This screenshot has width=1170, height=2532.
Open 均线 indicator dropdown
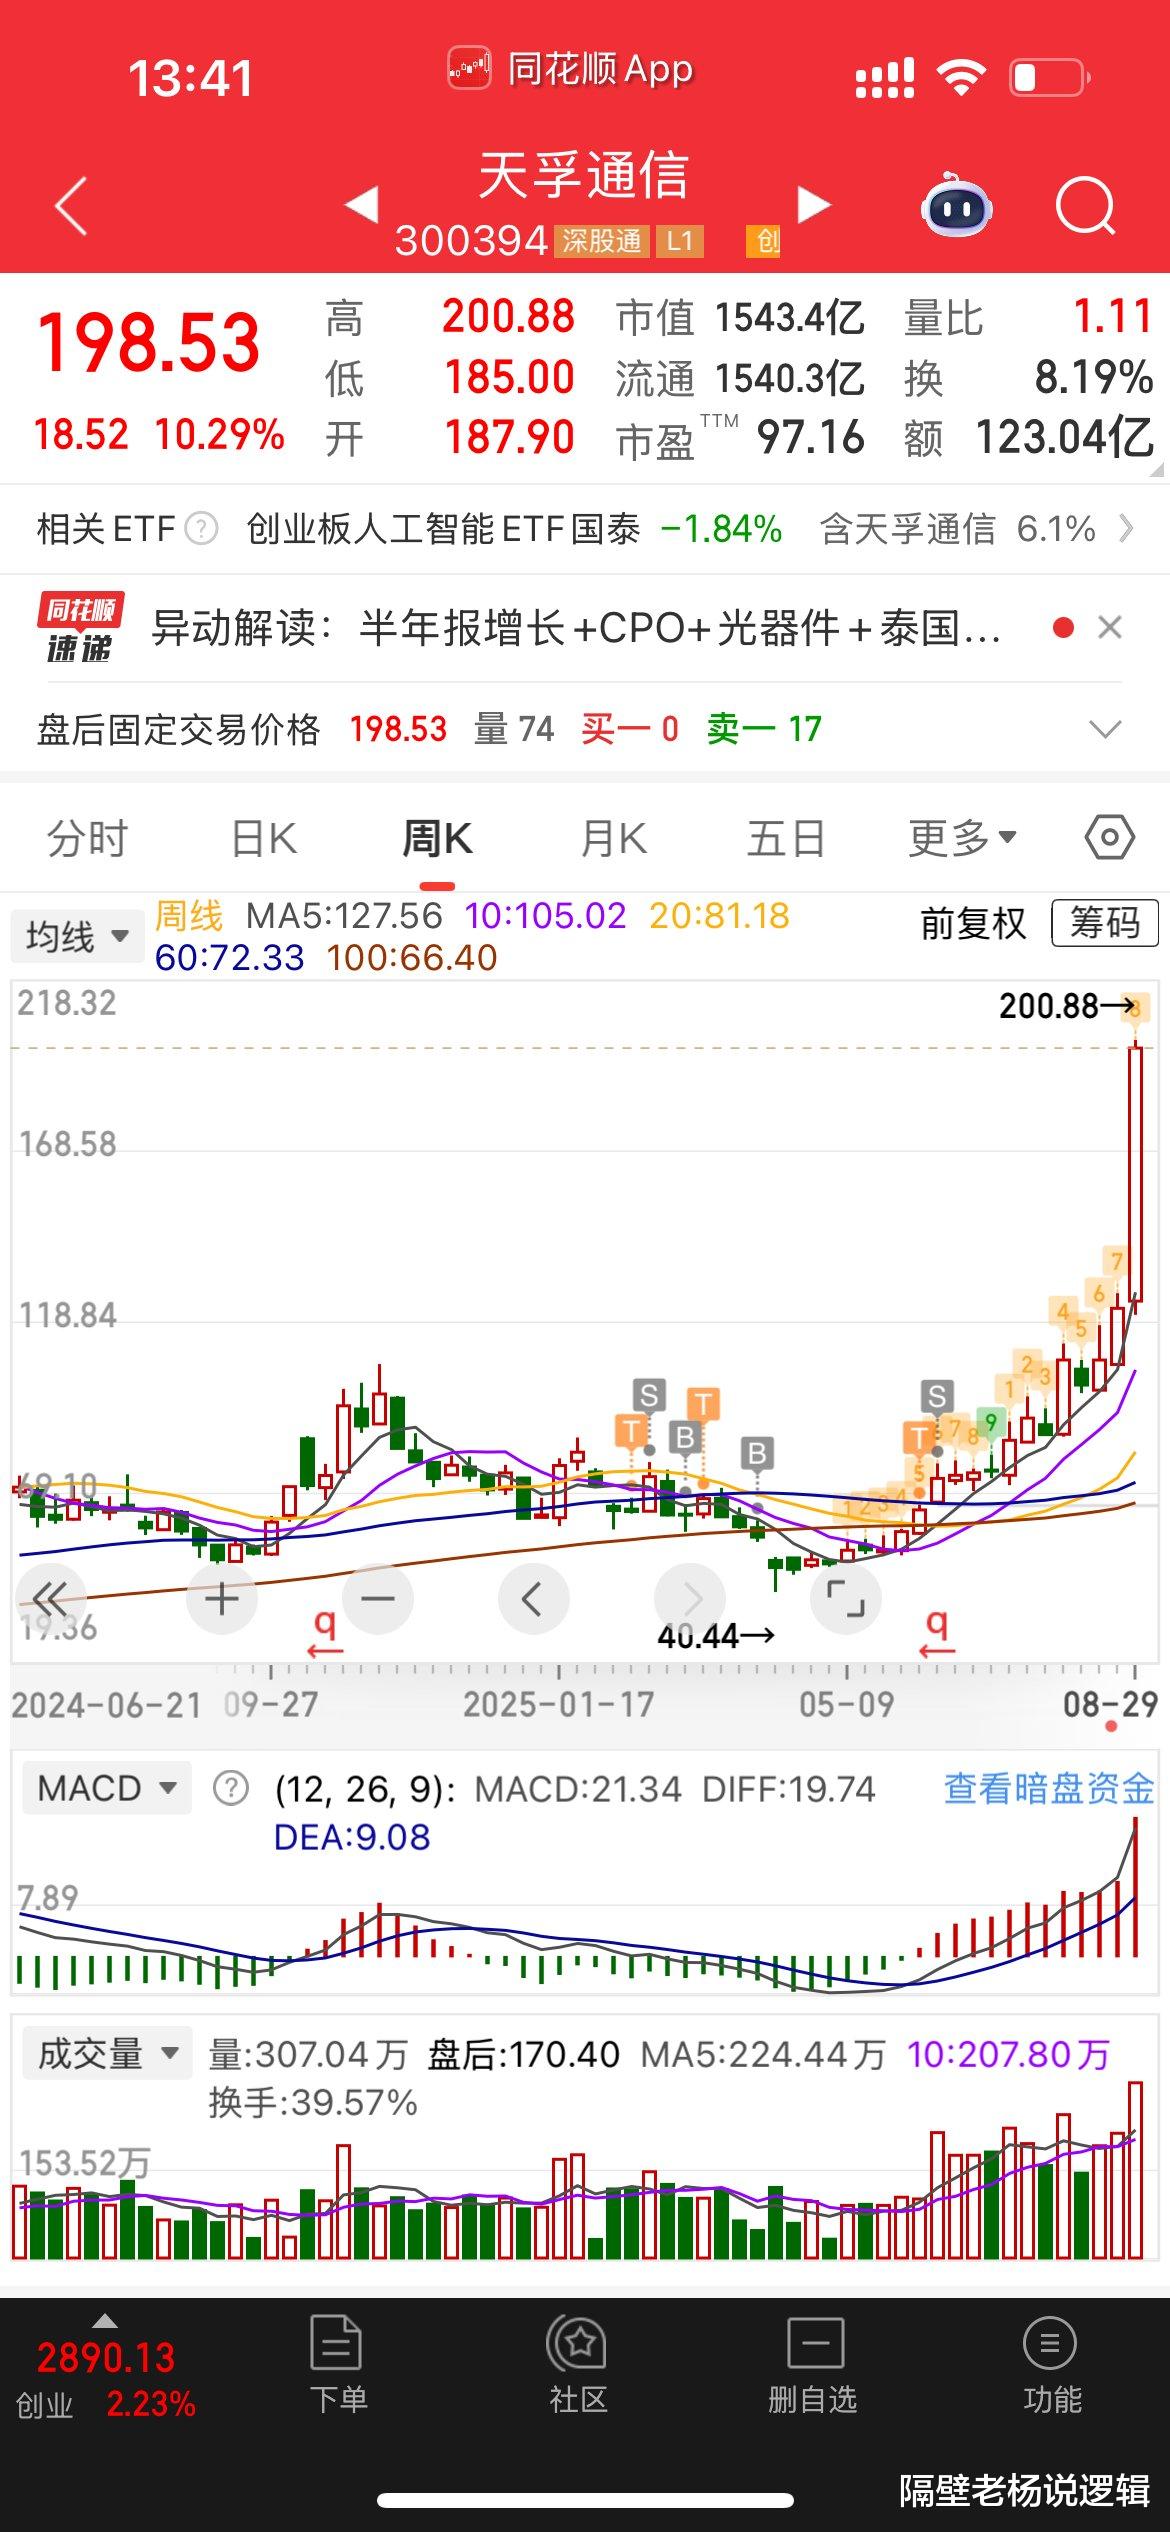78,937
